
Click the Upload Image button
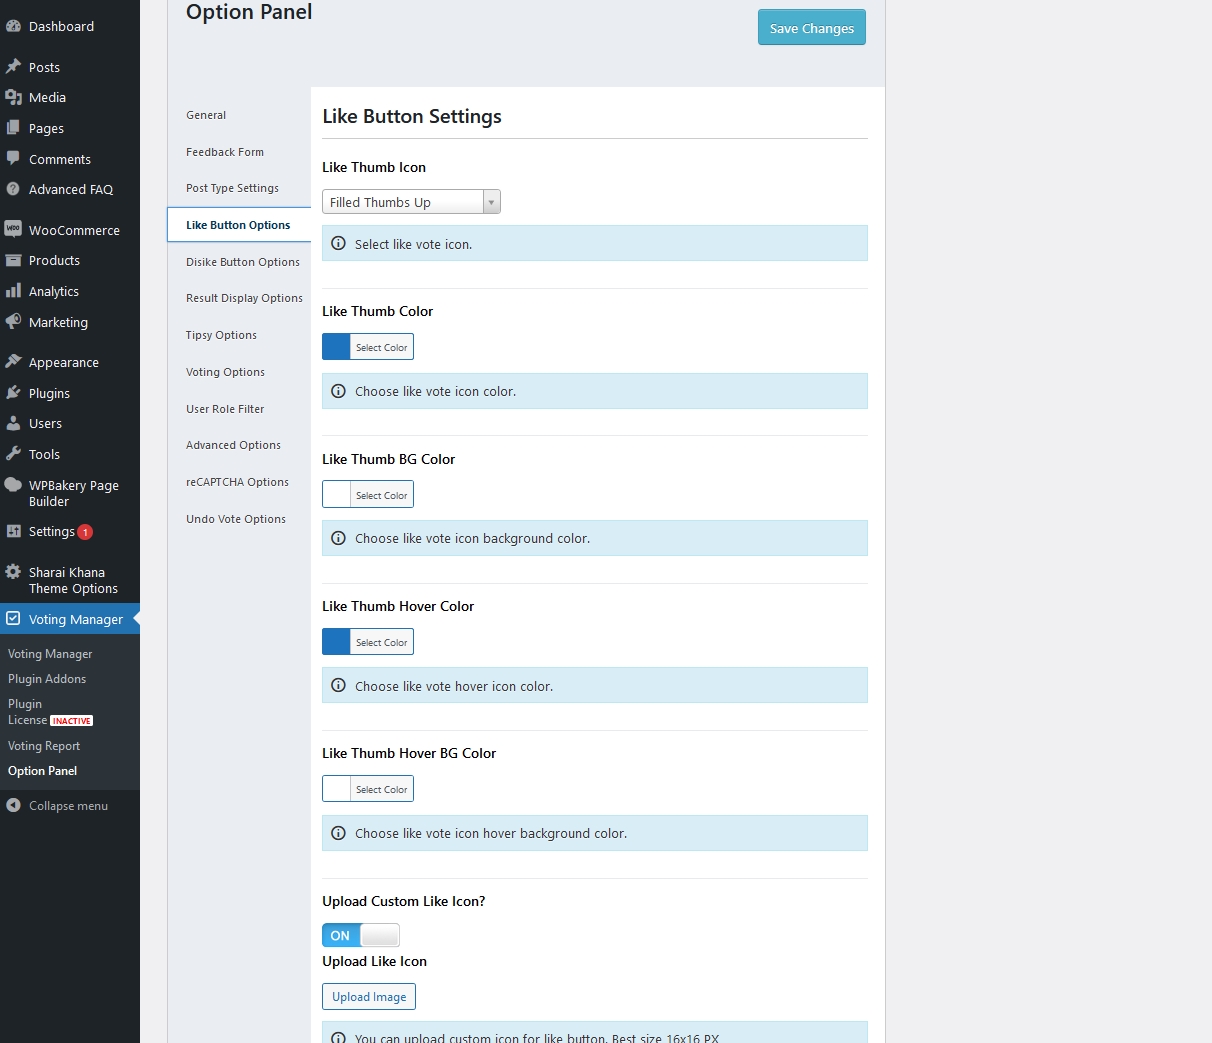[369, 997]
